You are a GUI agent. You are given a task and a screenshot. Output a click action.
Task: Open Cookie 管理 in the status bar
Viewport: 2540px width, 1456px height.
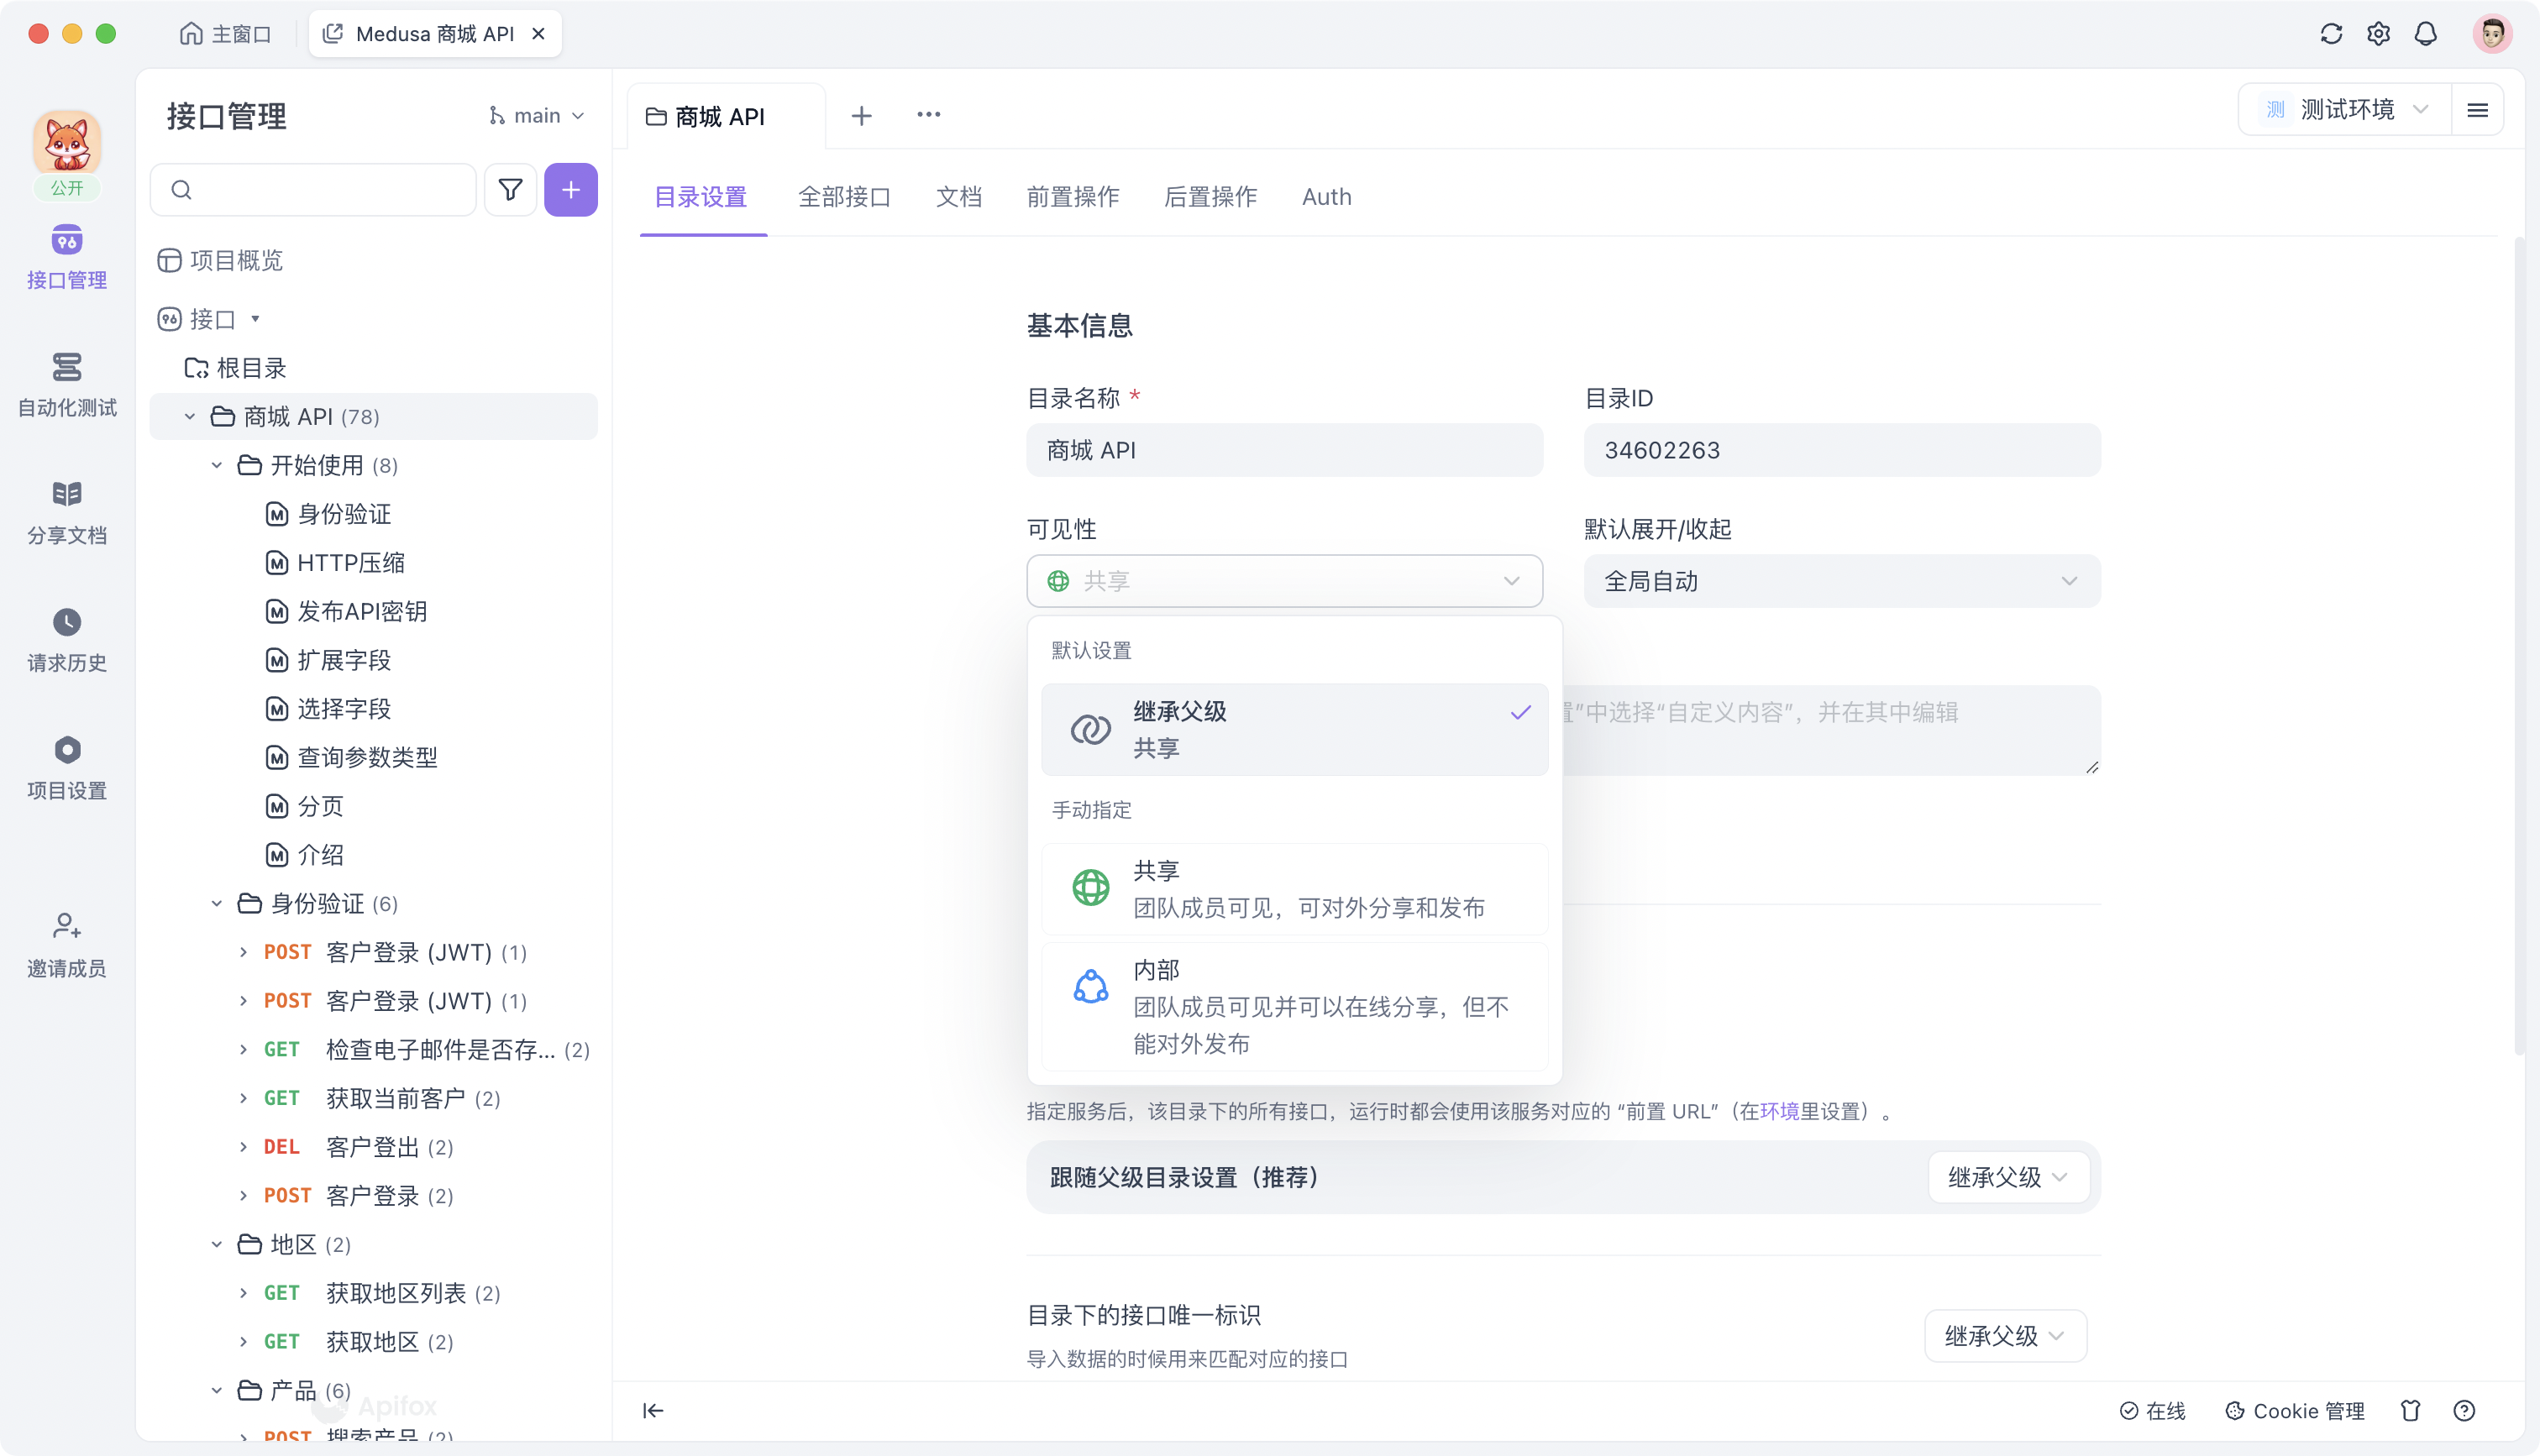tap(2294, 1410)
